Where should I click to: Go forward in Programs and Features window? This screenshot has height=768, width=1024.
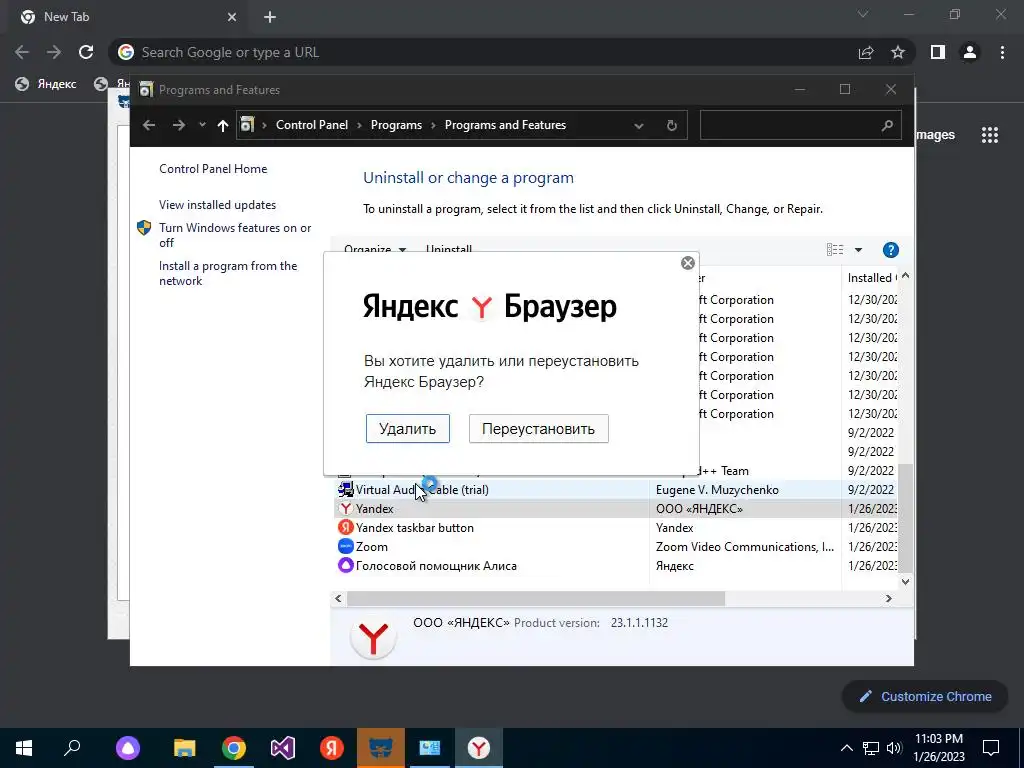coord(178,125)
